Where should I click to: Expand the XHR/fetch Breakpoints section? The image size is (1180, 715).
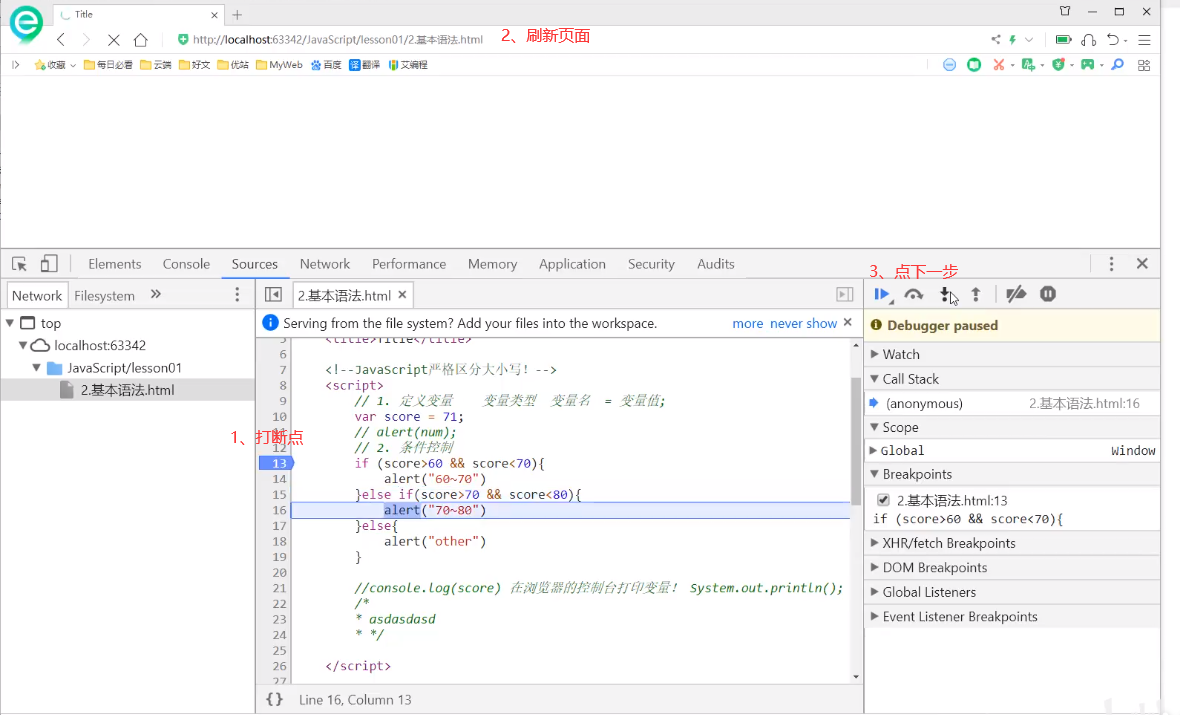pyautogui.click(x=948, y=543)
